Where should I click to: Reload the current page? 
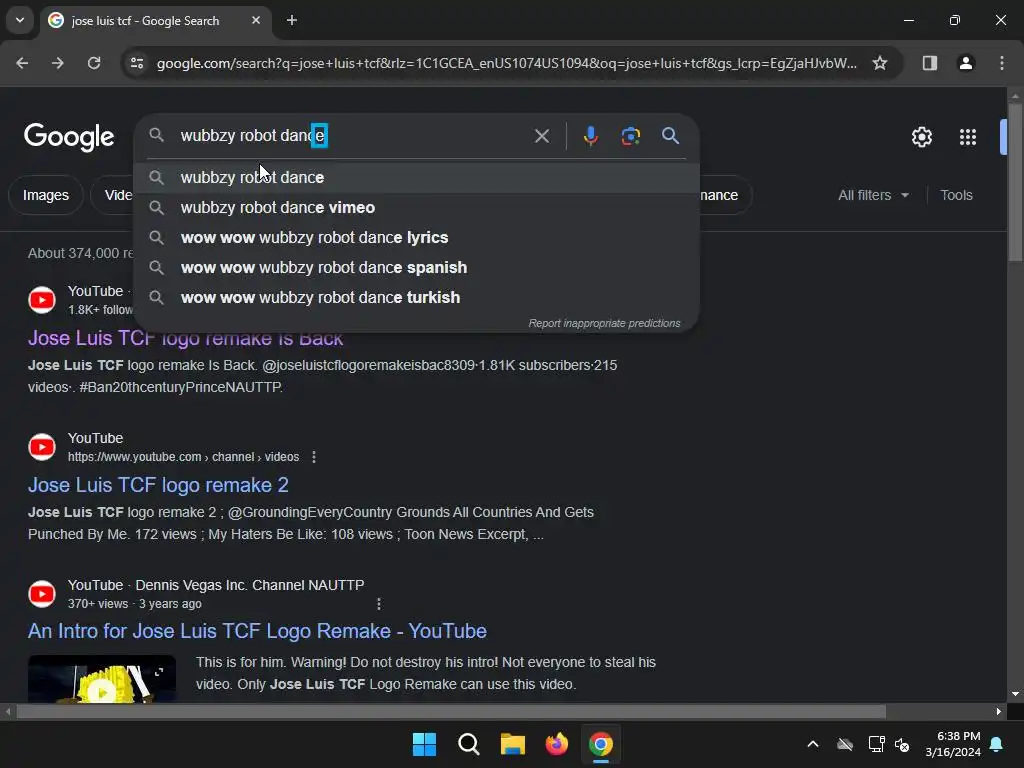(94, 63)
